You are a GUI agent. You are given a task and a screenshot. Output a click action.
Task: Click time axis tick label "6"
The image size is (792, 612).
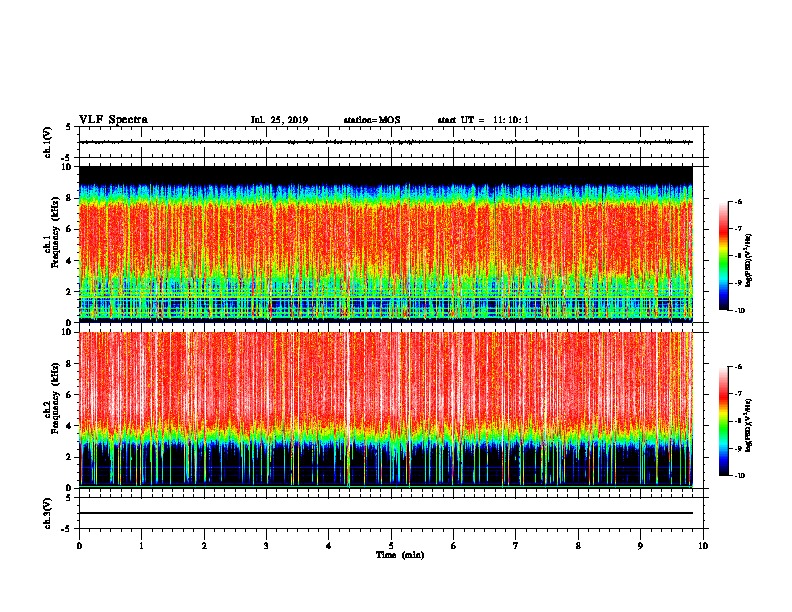(x=454, y=546)
